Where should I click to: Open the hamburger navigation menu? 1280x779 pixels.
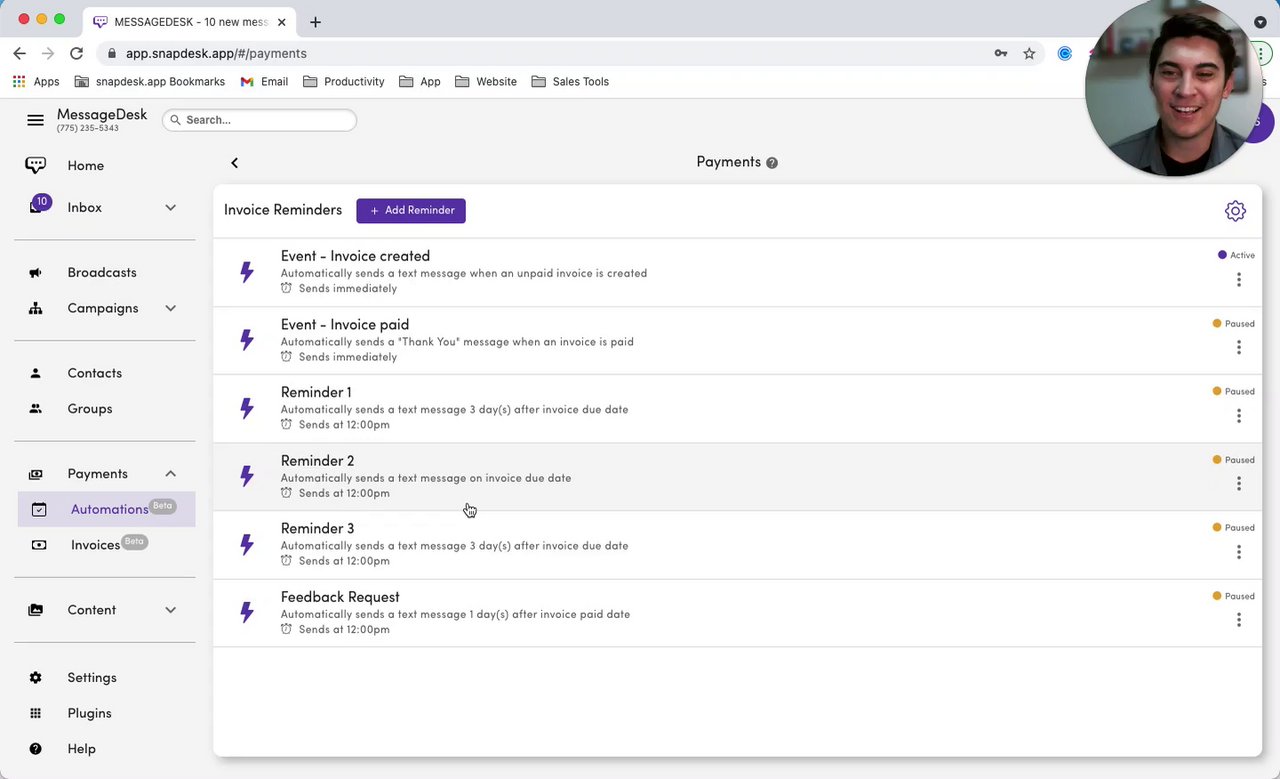tap(35, 120)
